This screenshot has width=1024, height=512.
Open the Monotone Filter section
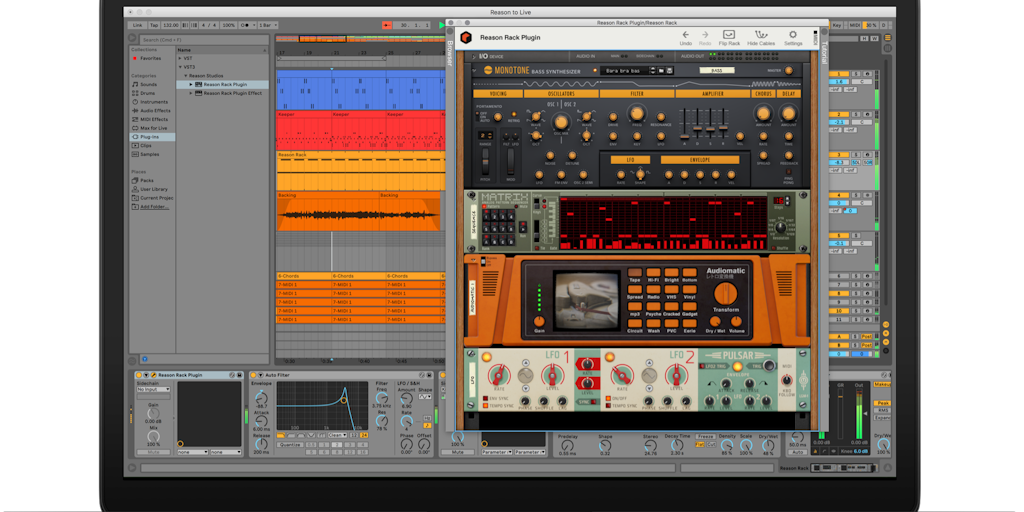pos(637,93)
